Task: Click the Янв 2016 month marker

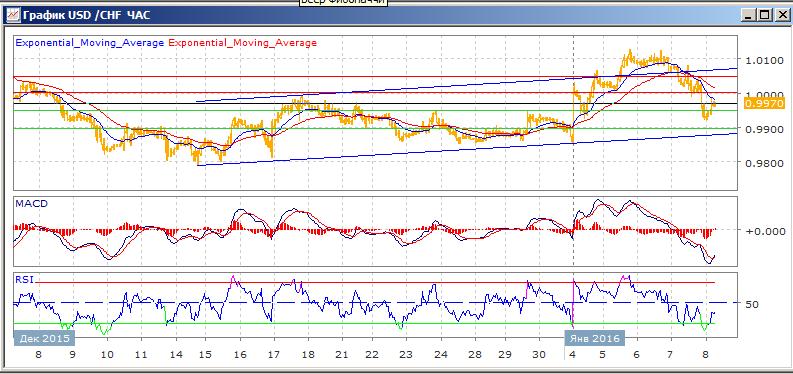Action: click(x=595, y=338)
